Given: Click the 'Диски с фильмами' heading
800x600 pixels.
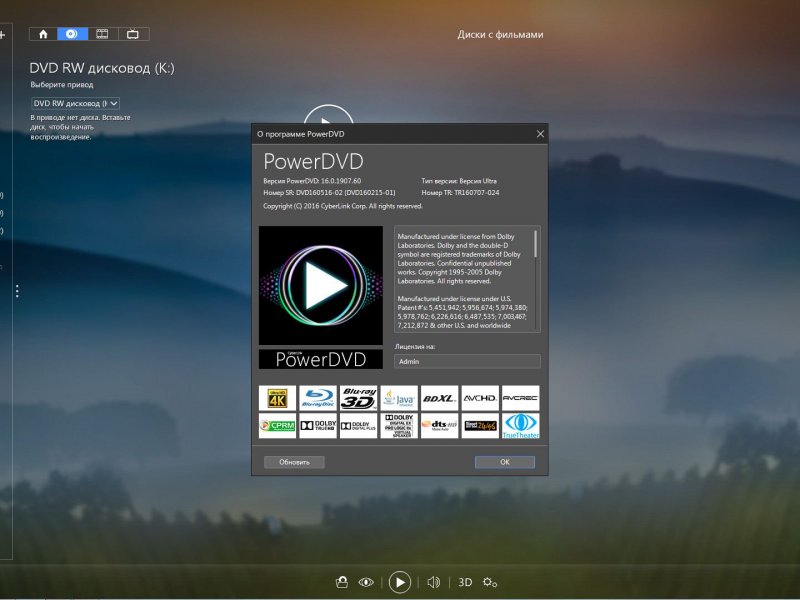Looking at the screenshot, I should click(501, 35).
